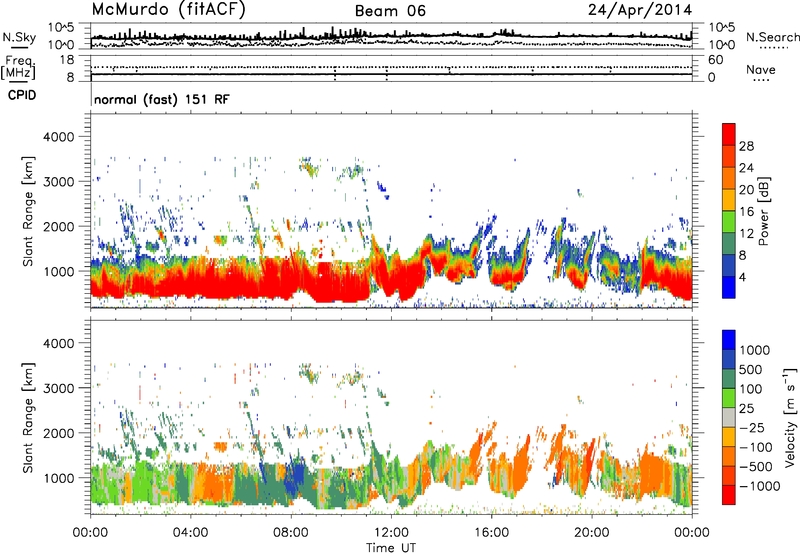Click the N.Search legend label

pyautogui.click(x=772, y=37)
